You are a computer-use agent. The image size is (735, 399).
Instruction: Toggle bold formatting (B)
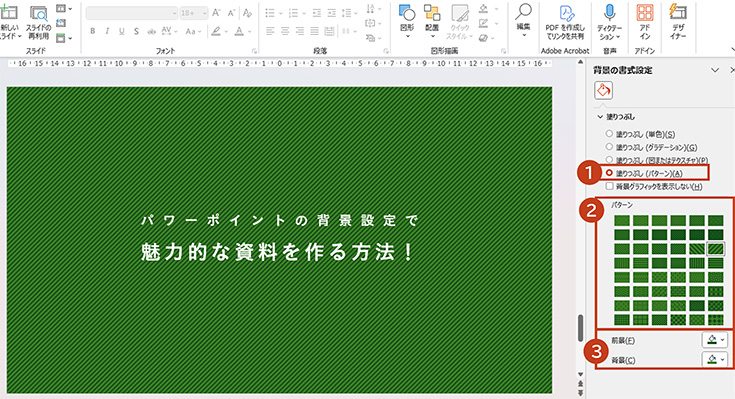pyautogui.click(x=93, y=31)
